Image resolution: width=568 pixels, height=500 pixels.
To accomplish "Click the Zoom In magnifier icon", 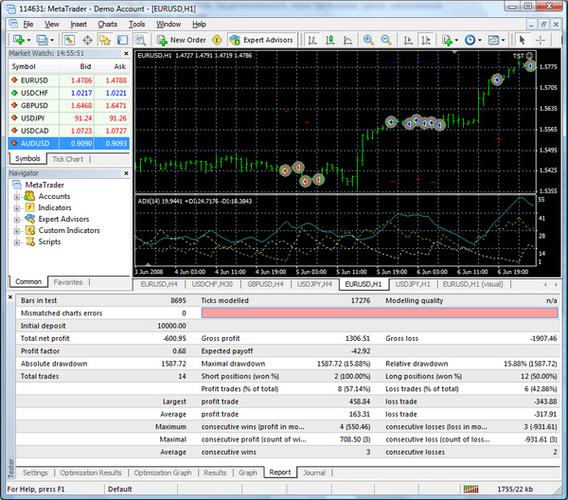I will click(x=368, y=40).
